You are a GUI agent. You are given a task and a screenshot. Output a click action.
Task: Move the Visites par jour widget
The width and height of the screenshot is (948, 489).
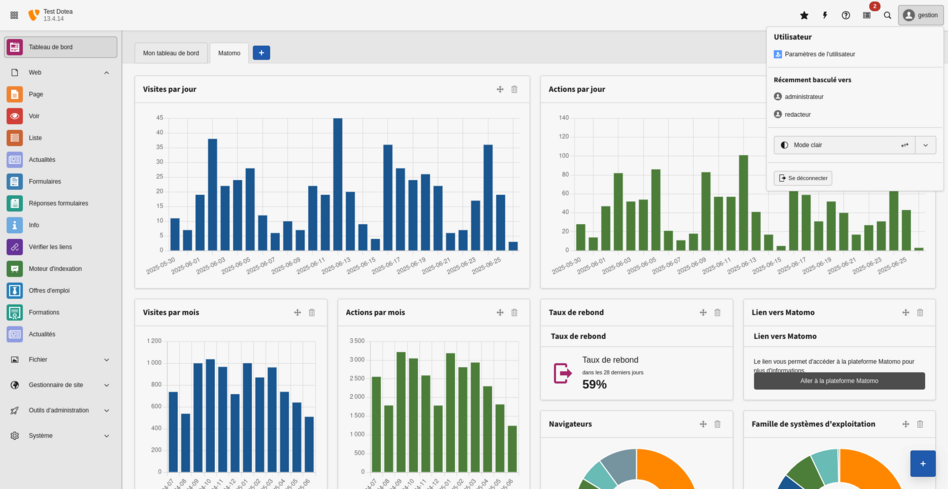[500, 89]
